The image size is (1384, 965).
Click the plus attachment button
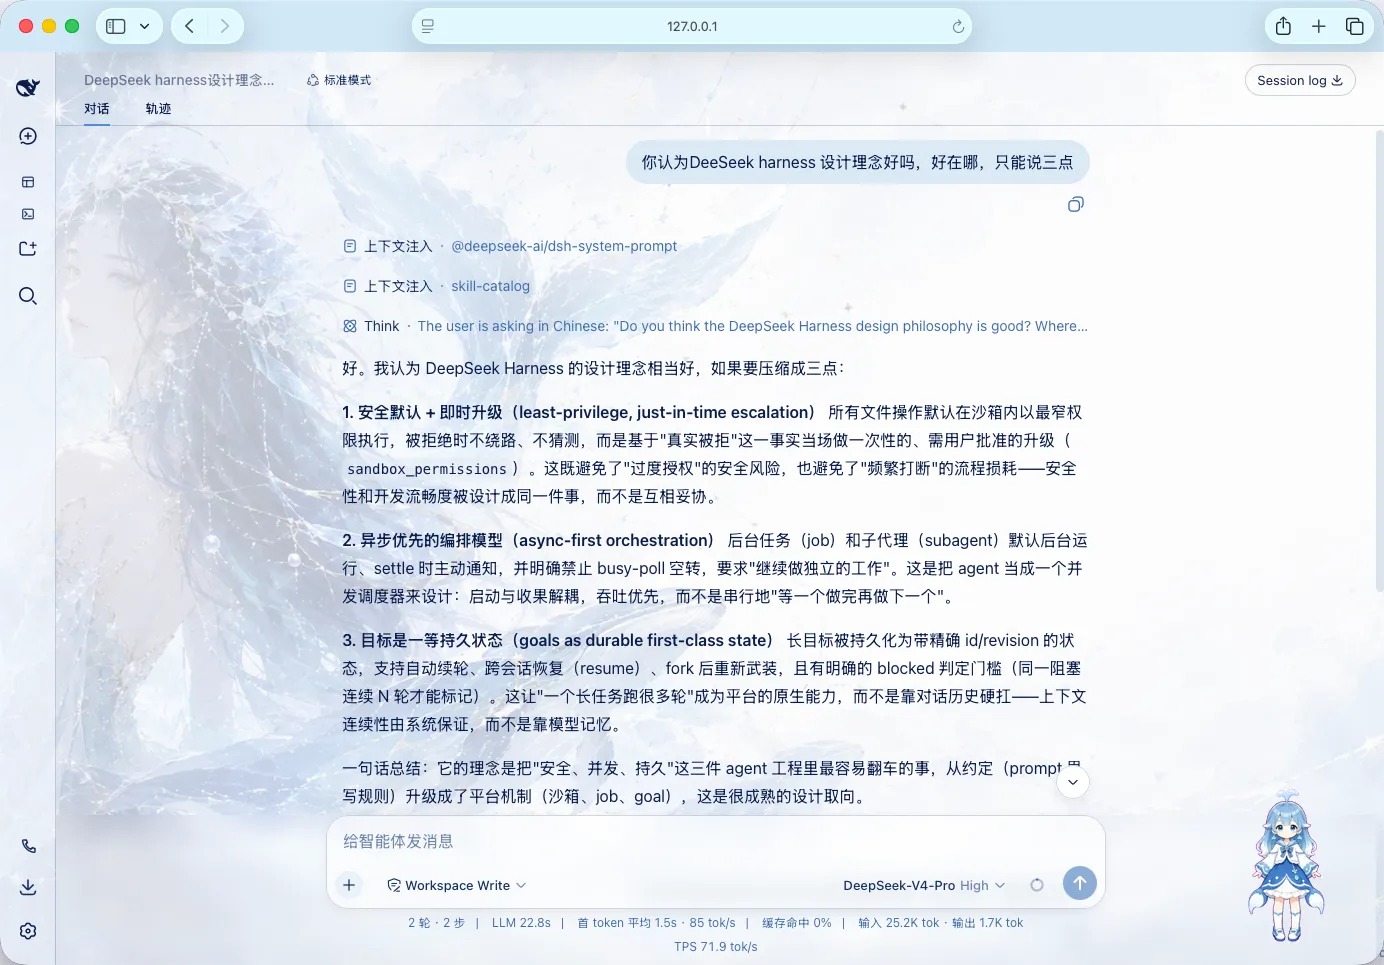[x=349, y=885]
